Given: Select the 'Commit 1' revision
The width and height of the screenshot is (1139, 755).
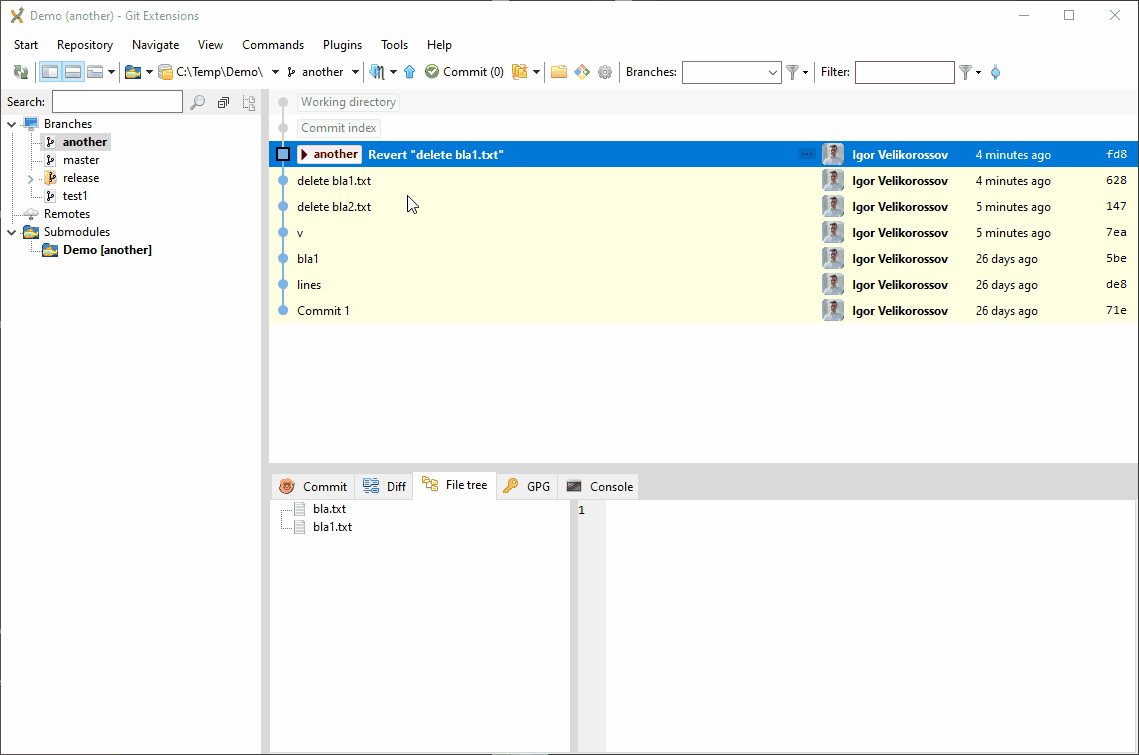Looking at the screenshot, I should [703, 311].
